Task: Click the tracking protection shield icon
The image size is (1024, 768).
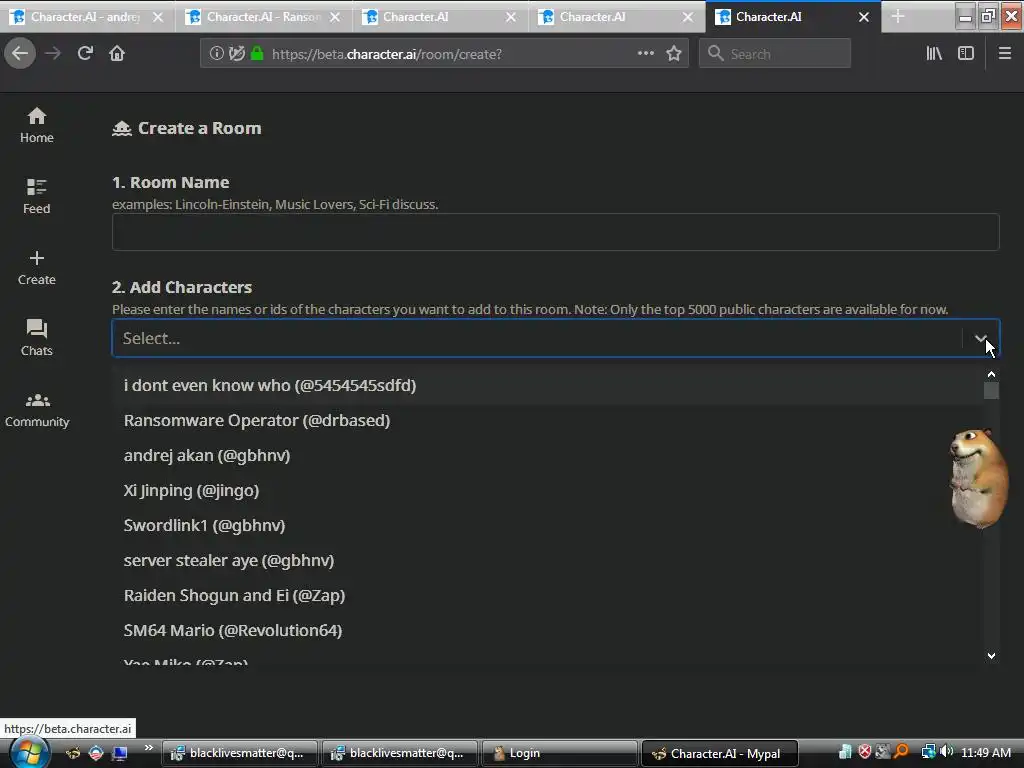Action: [237, 54]
